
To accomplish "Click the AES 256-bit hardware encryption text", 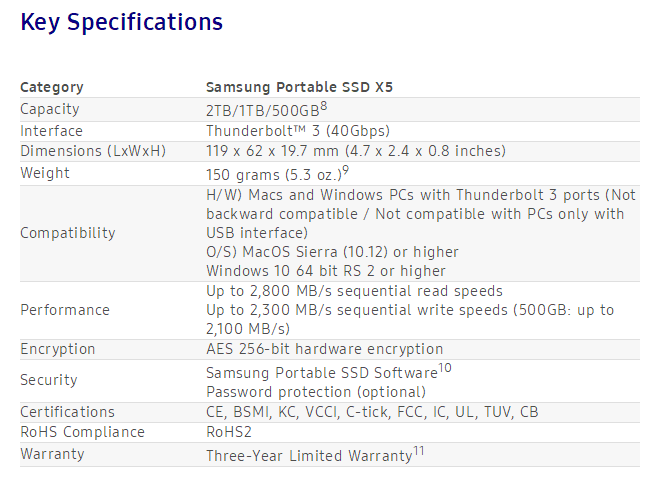I will coord(324,349).
